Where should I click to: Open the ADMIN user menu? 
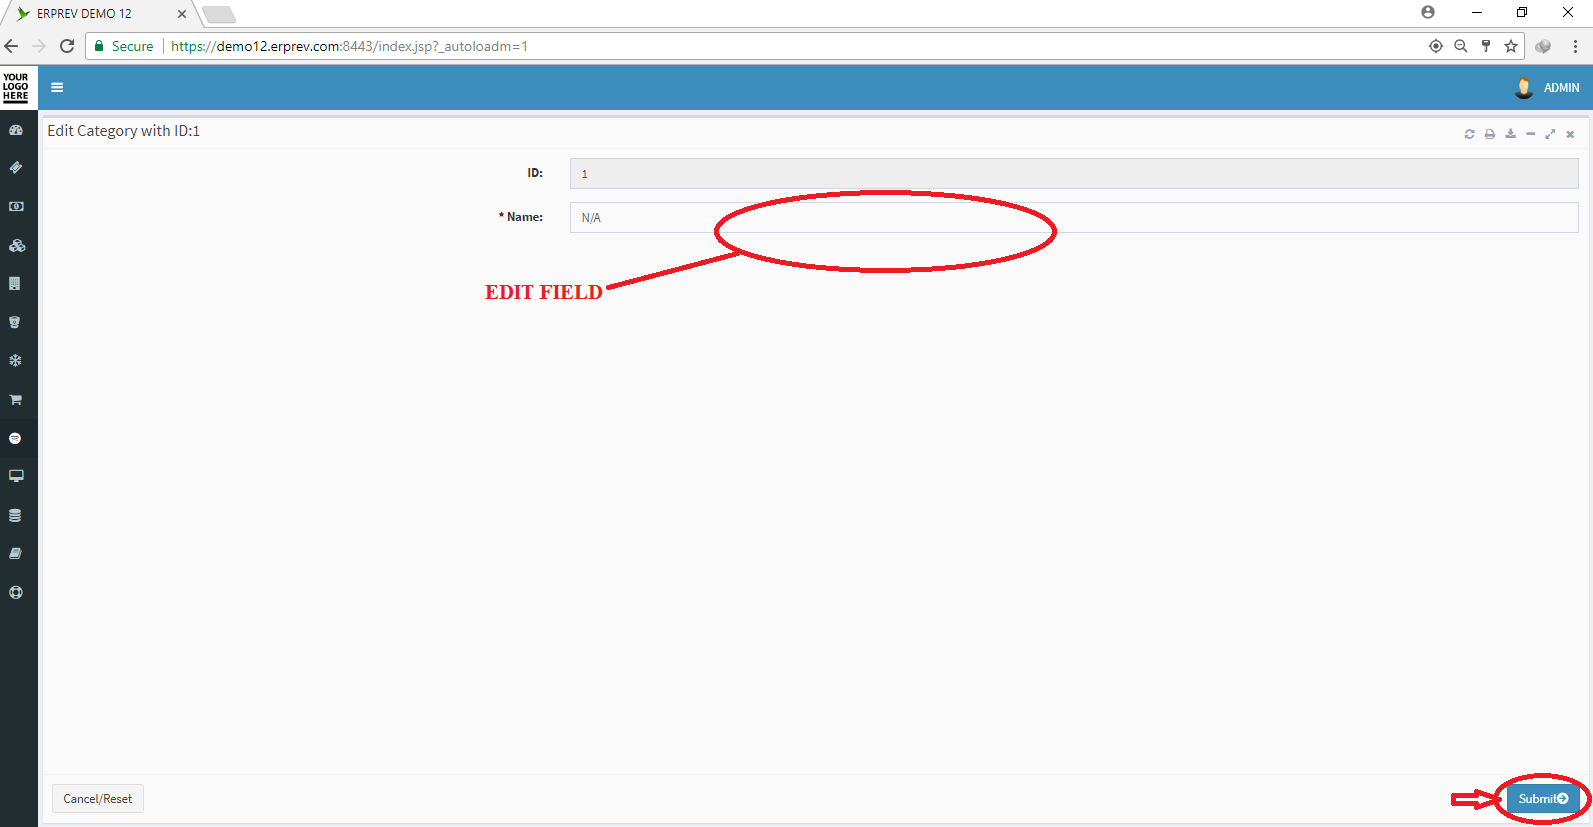pos(1546,88)
